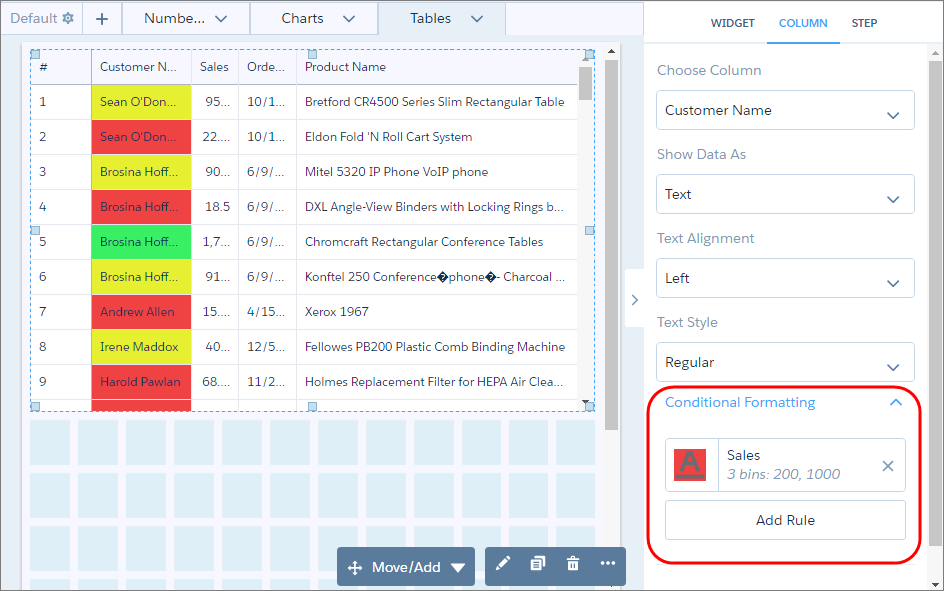The width and height of the screenshot is (944, 591).
Task: Click the Product Name column header
Action: pos(345,67)
